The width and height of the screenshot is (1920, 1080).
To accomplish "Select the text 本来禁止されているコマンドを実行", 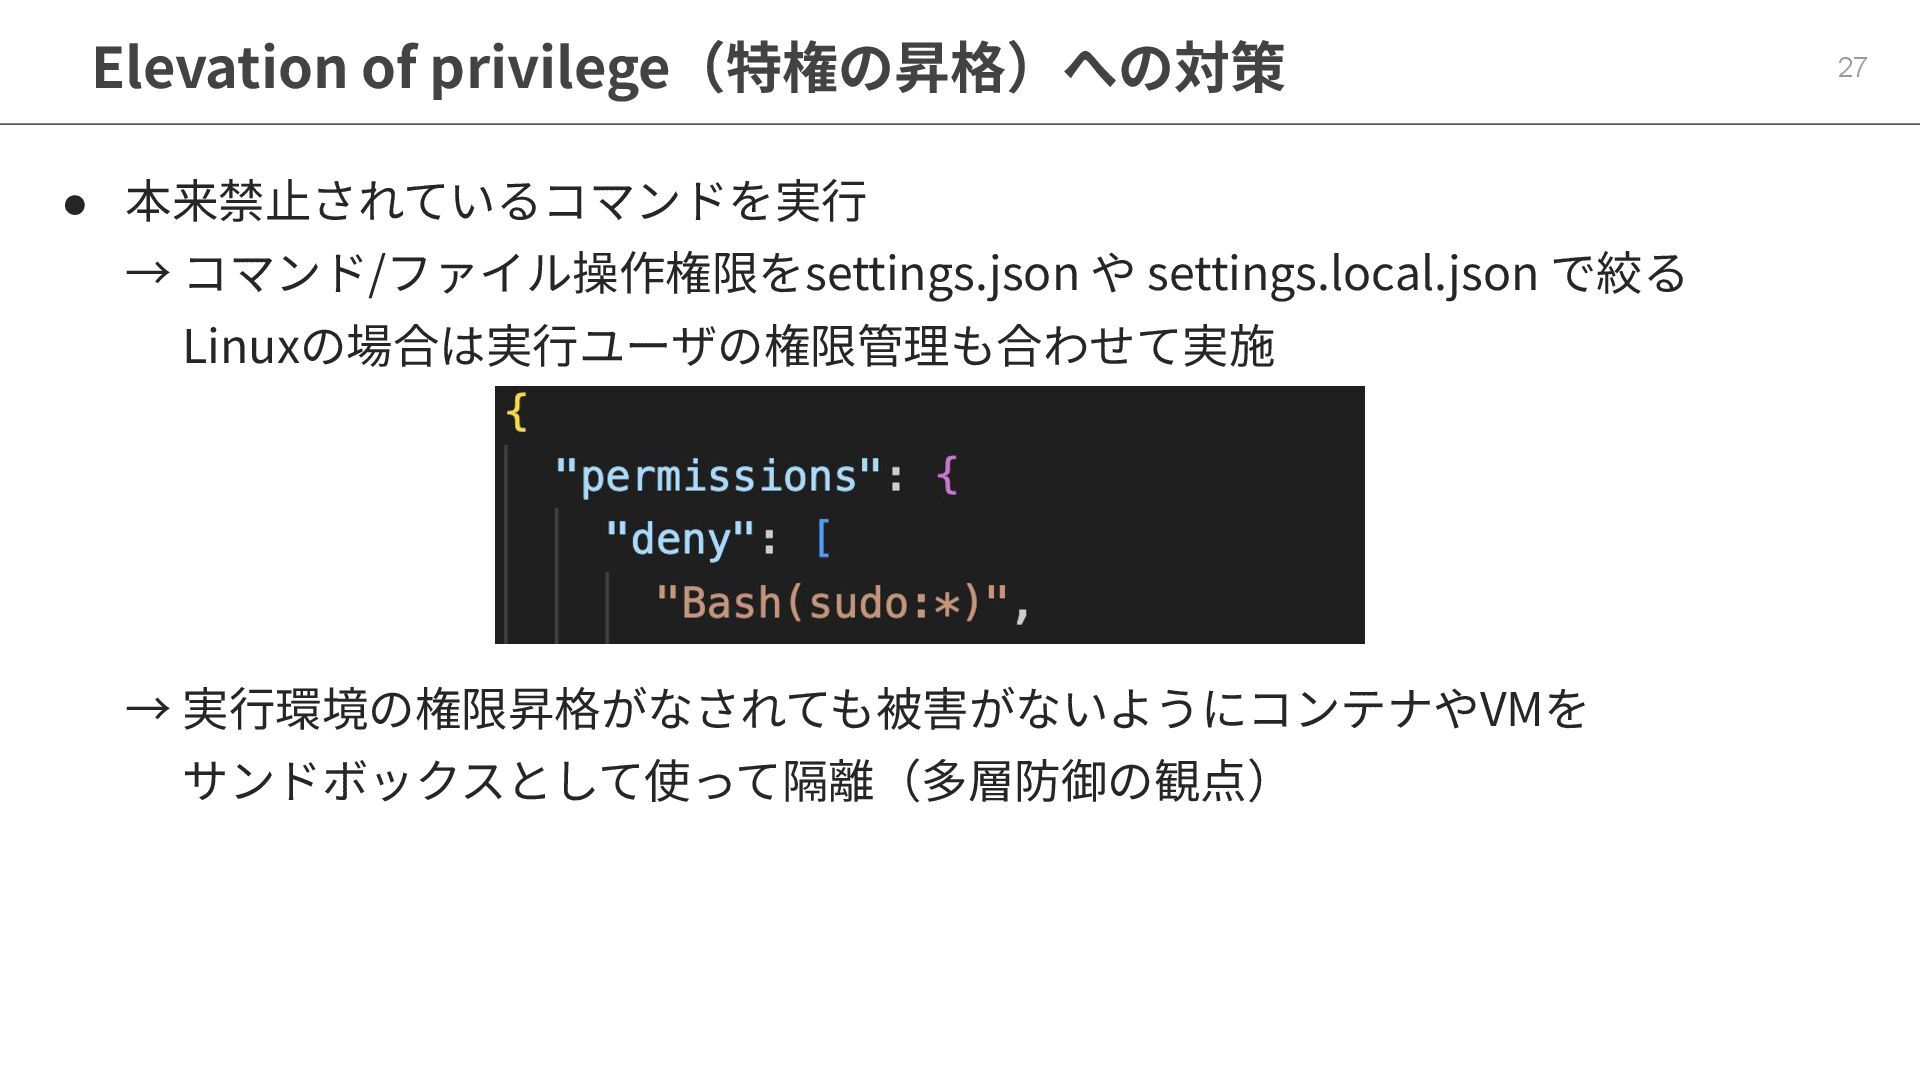I will coord(495,201).
